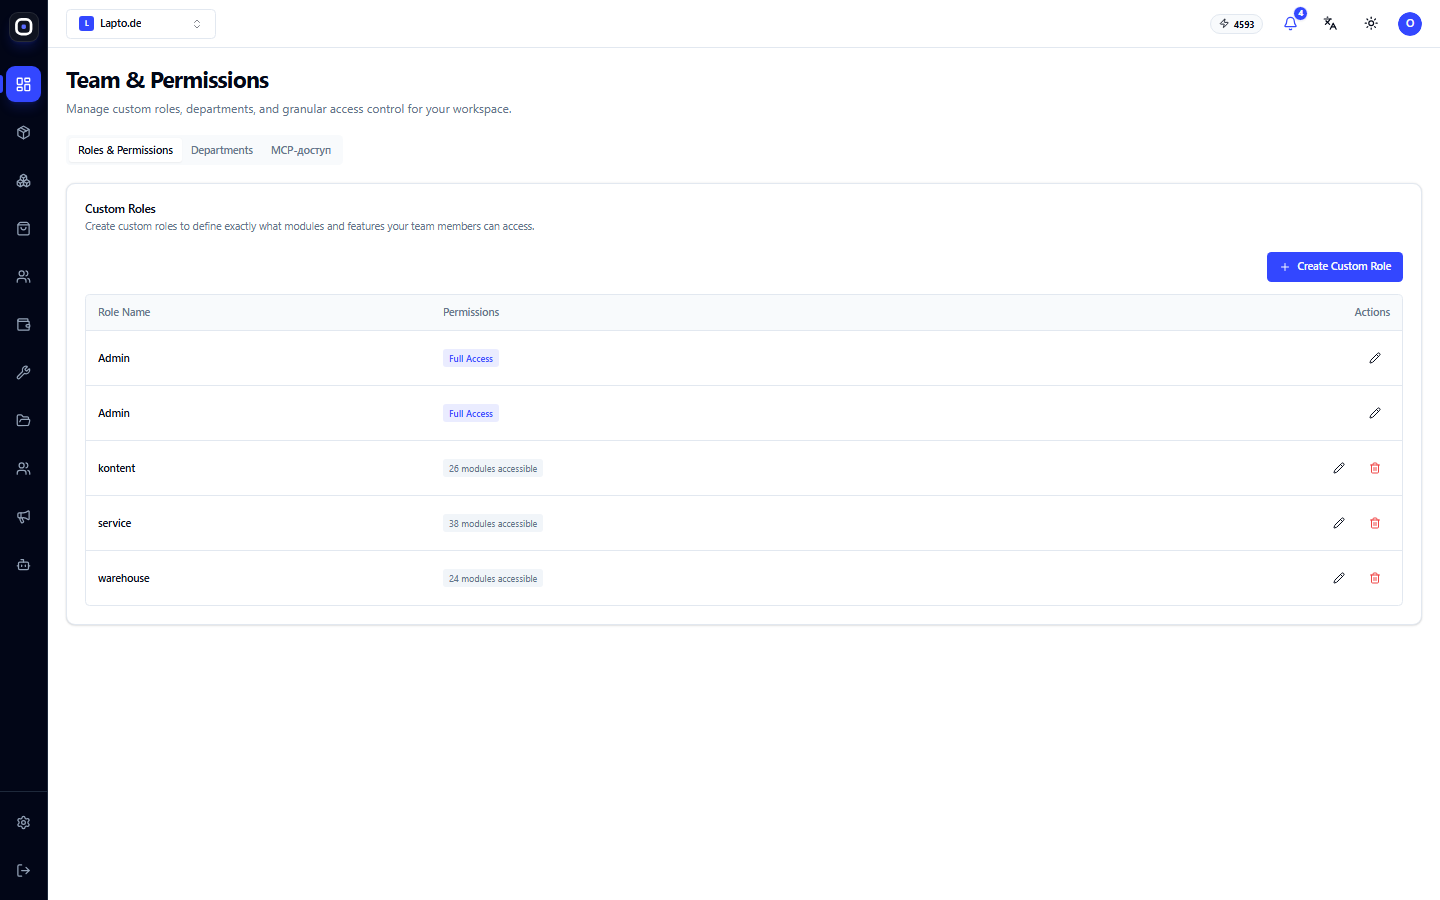Image resolution: width=1440 pixels, height=900 pixels.
Task: Click the kontent role name
Action: pyautogui.click(x=117, y=468)
